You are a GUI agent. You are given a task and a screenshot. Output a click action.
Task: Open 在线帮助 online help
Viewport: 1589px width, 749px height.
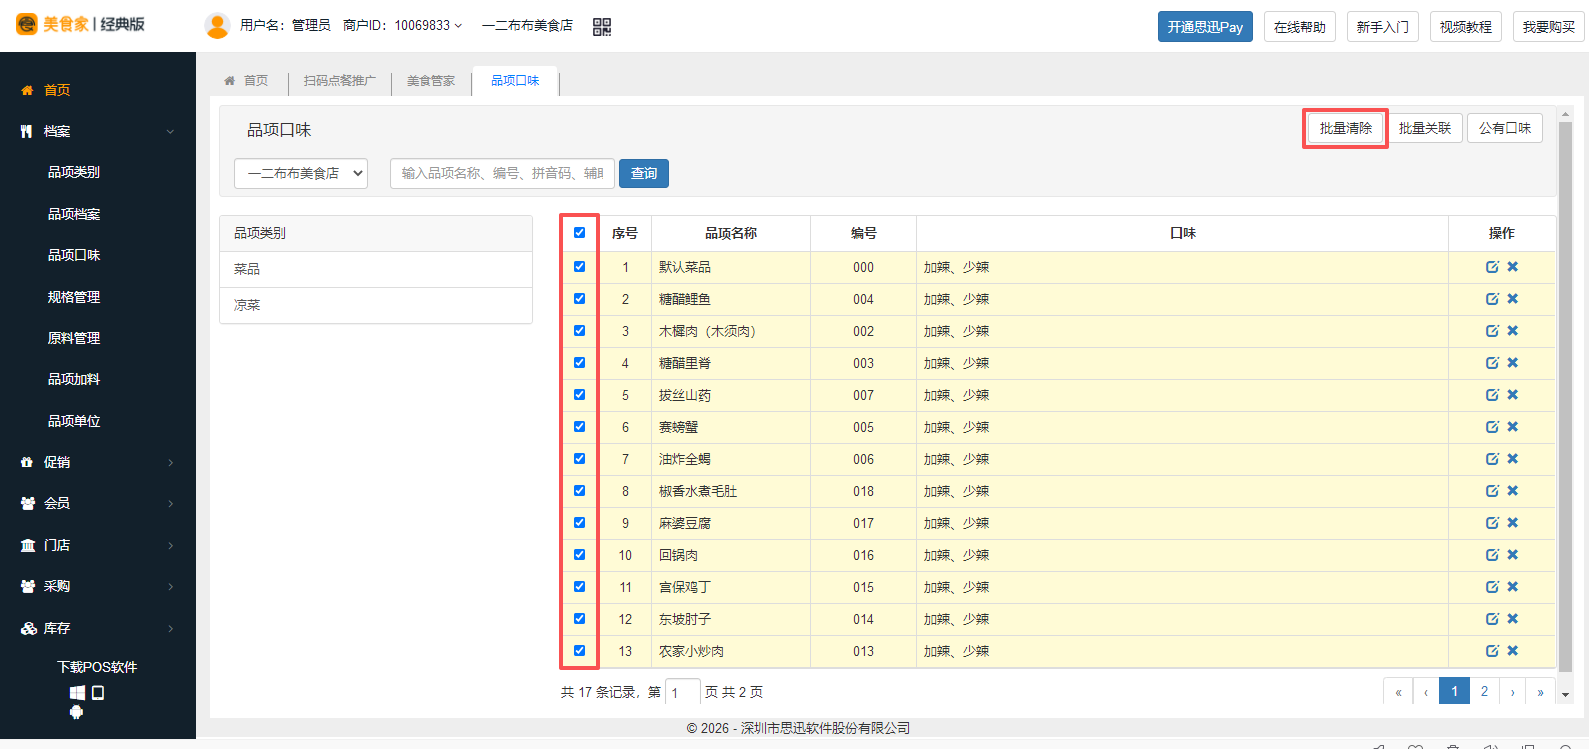point(1300,27)
